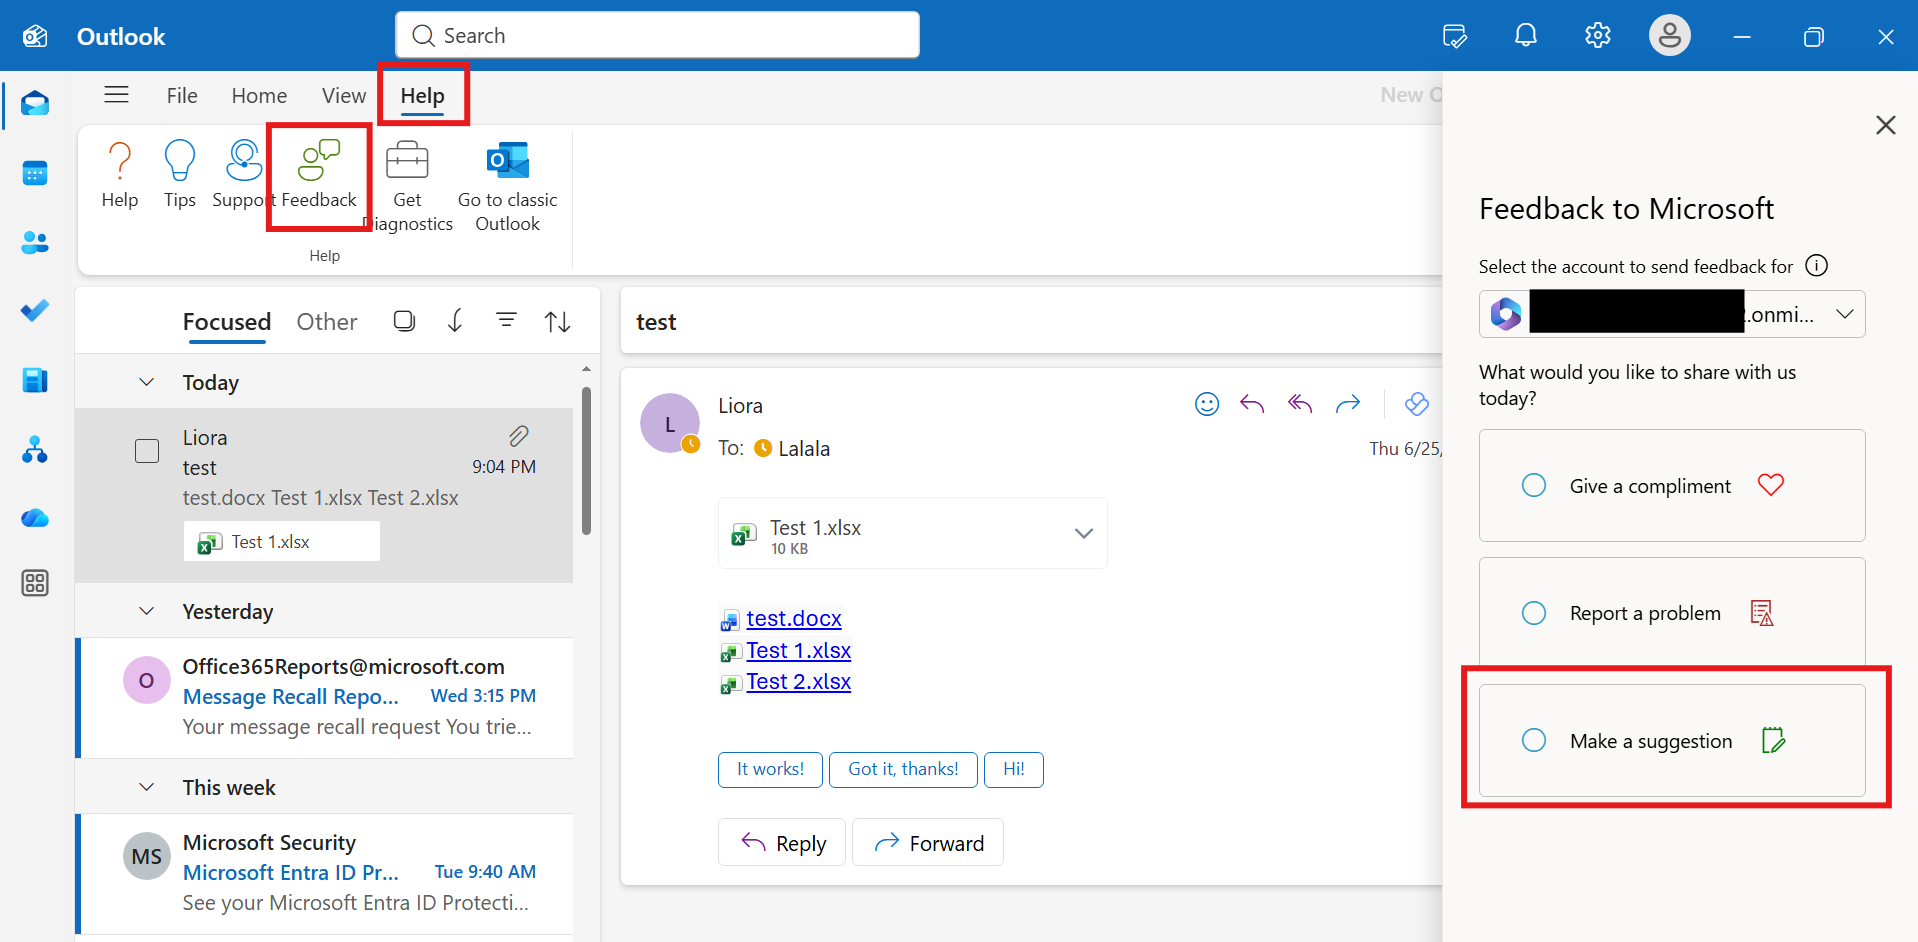Viewport: 1918px width, 942px height.
Task: Click the Reply arrow icon in message header
Action: click(1252, 404)
